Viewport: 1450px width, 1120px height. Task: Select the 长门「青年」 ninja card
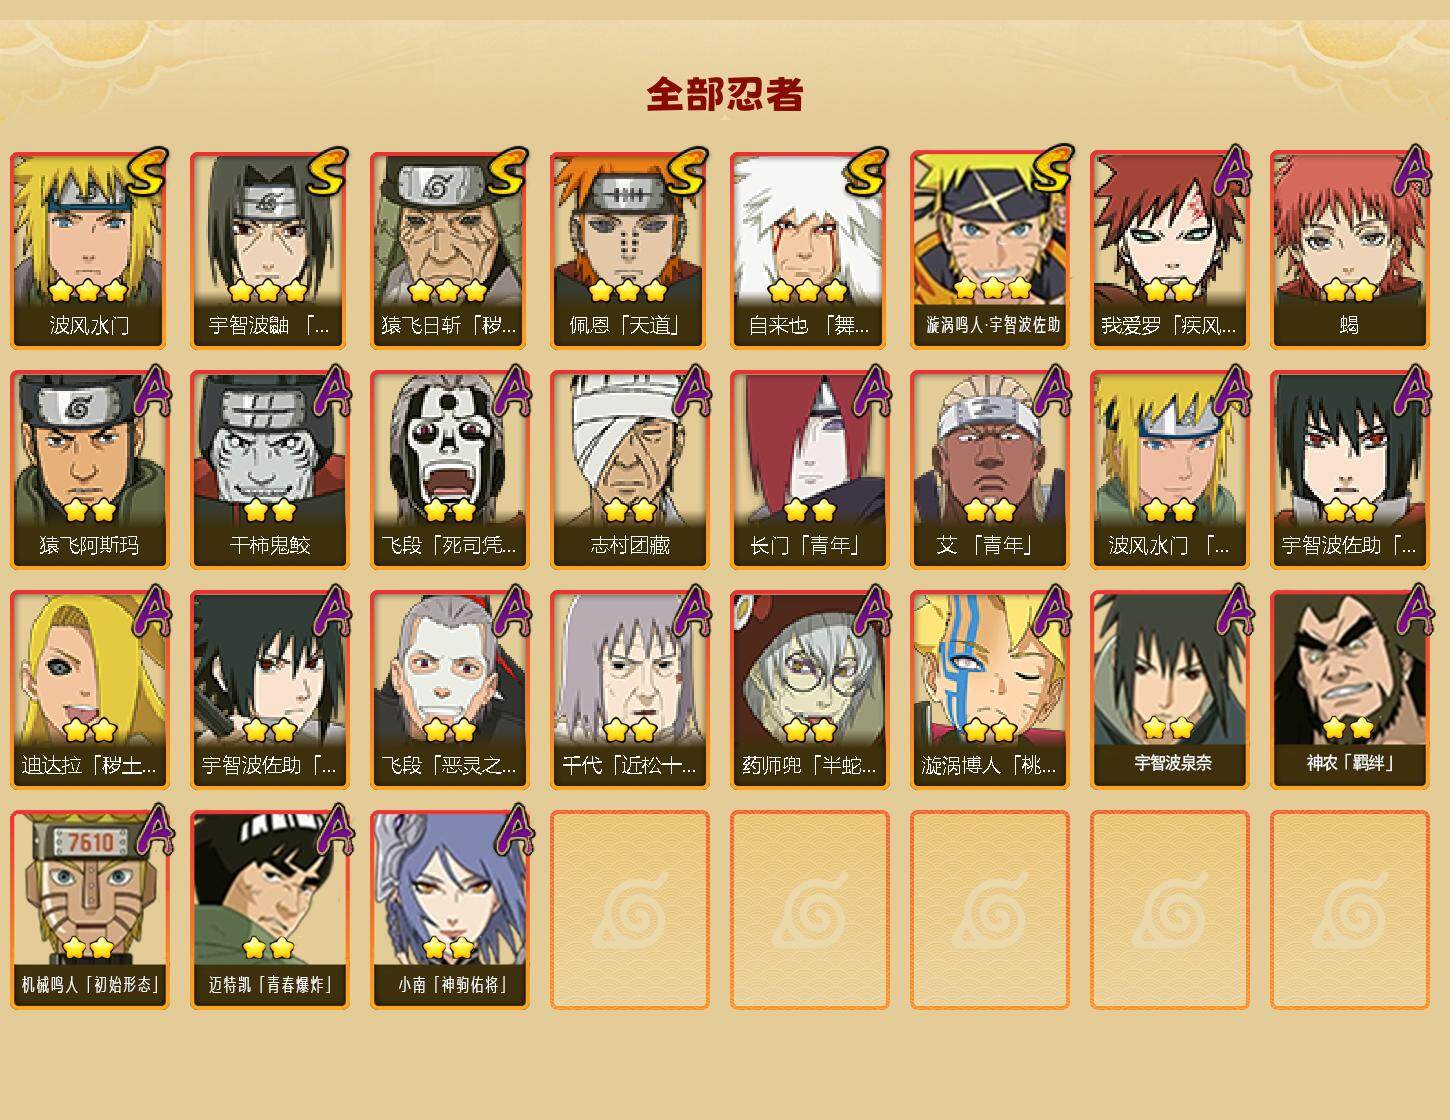(x=810, y=470)
